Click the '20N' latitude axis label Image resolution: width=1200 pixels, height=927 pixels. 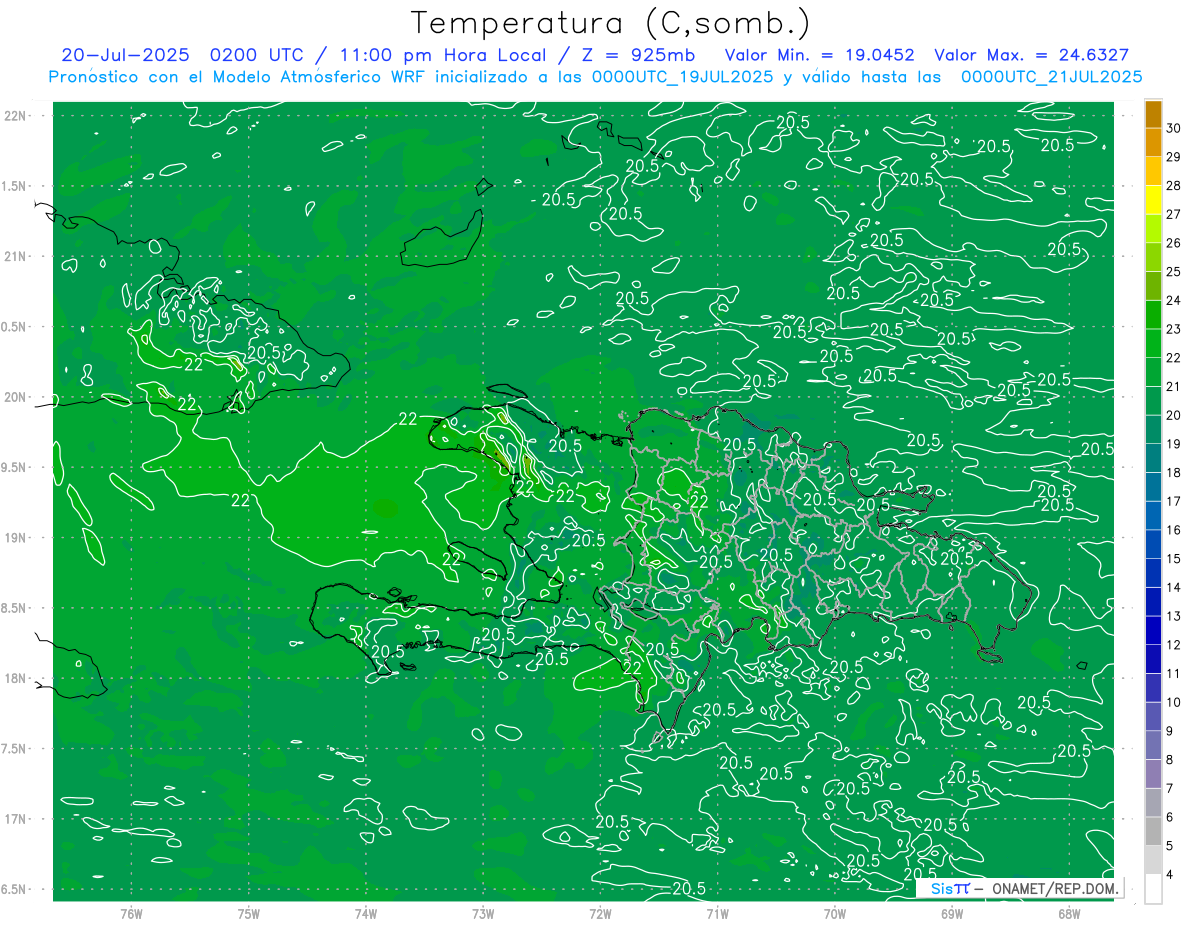coord(15,397)
